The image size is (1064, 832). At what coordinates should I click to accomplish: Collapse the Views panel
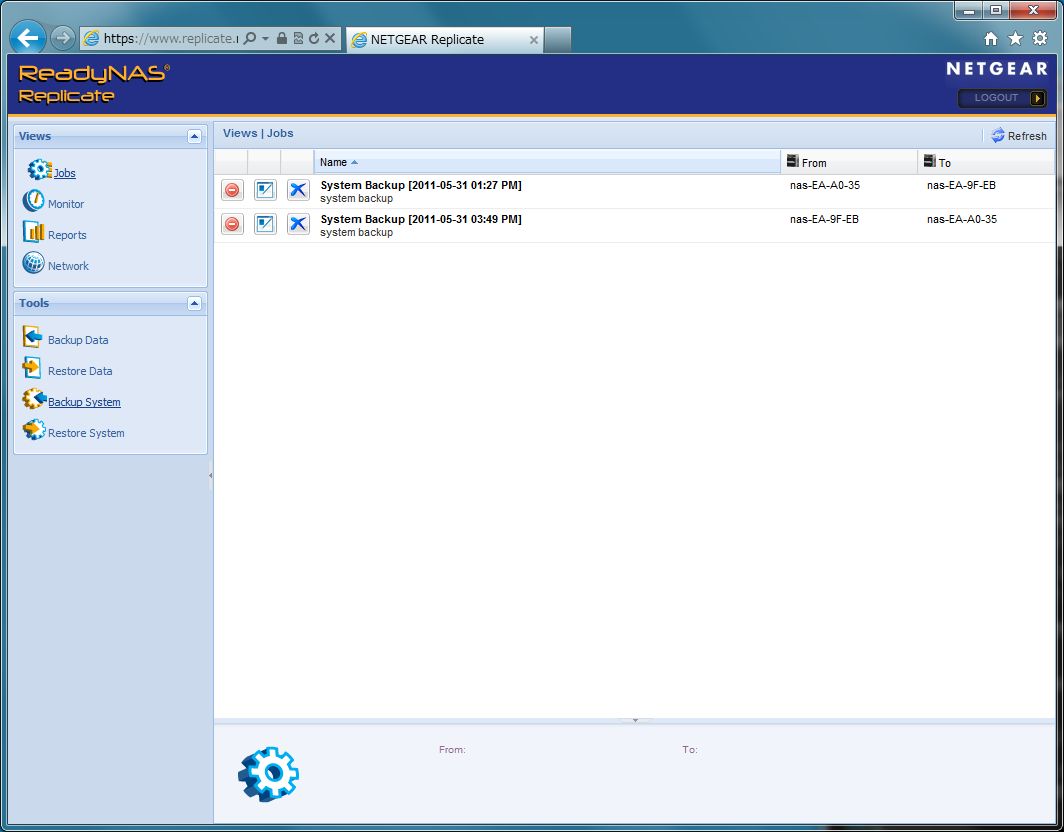click(x=194, y=137)
